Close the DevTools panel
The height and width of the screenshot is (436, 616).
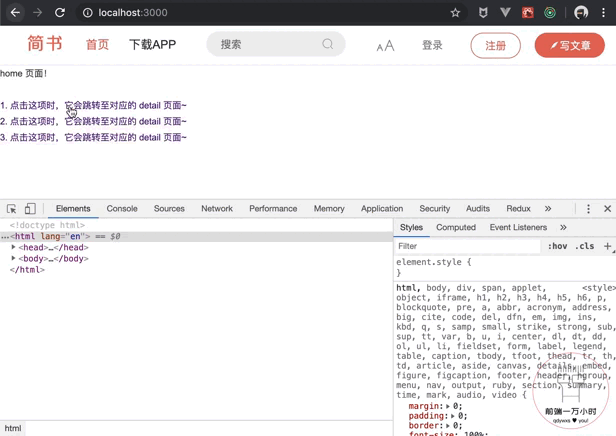tap(607, 209)
